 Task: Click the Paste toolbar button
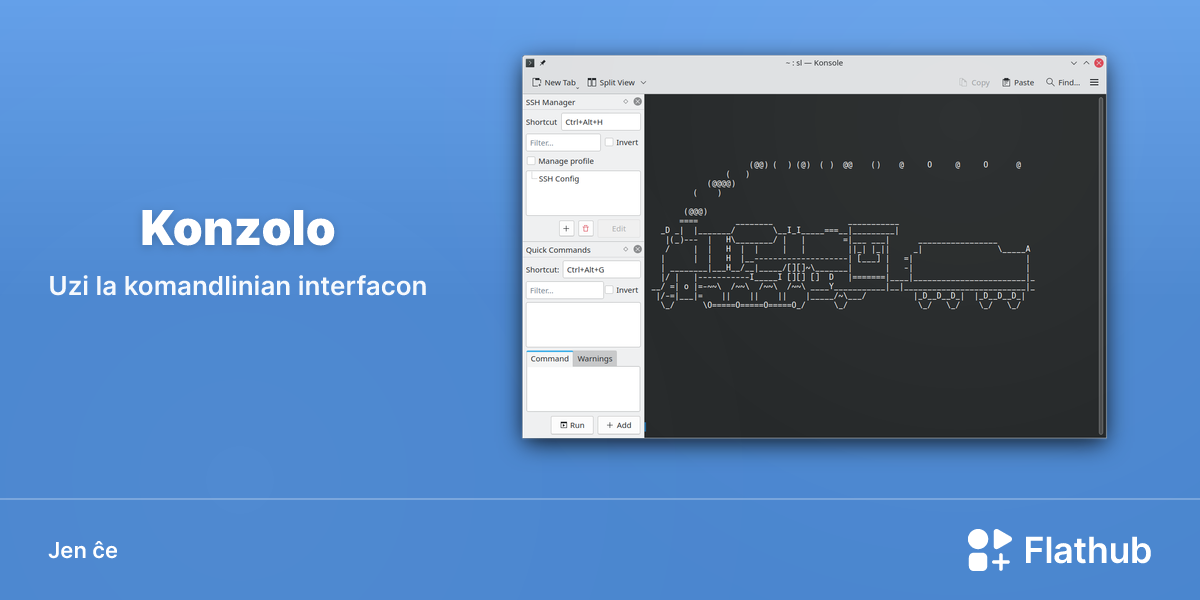[x=1018, y=82]
